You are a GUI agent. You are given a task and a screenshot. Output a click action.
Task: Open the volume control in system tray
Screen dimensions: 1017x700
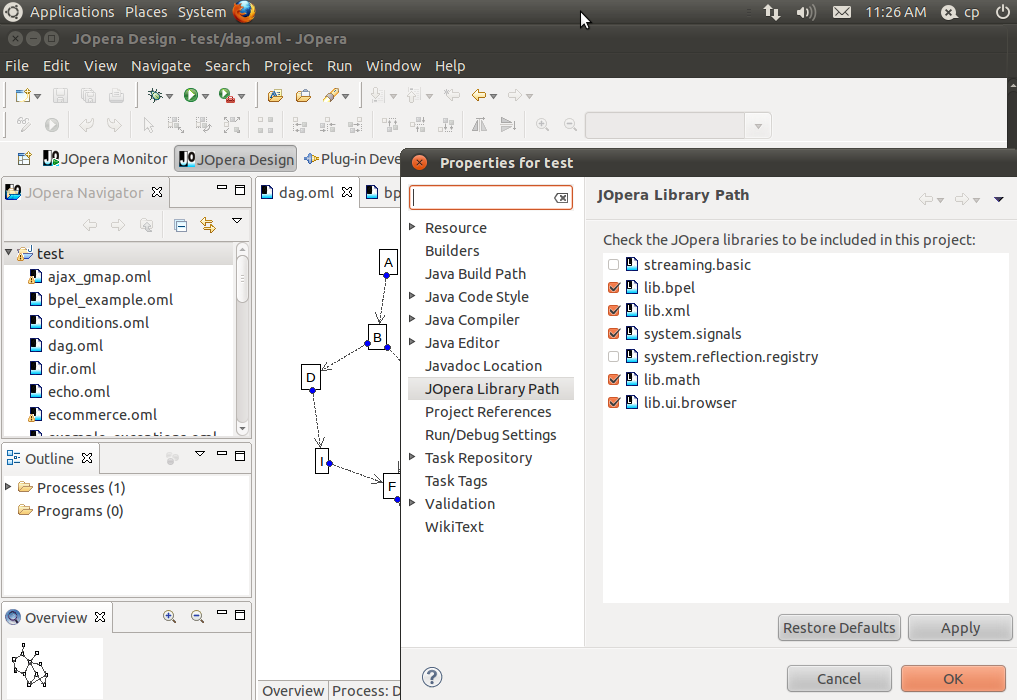[x=806, y=12]
